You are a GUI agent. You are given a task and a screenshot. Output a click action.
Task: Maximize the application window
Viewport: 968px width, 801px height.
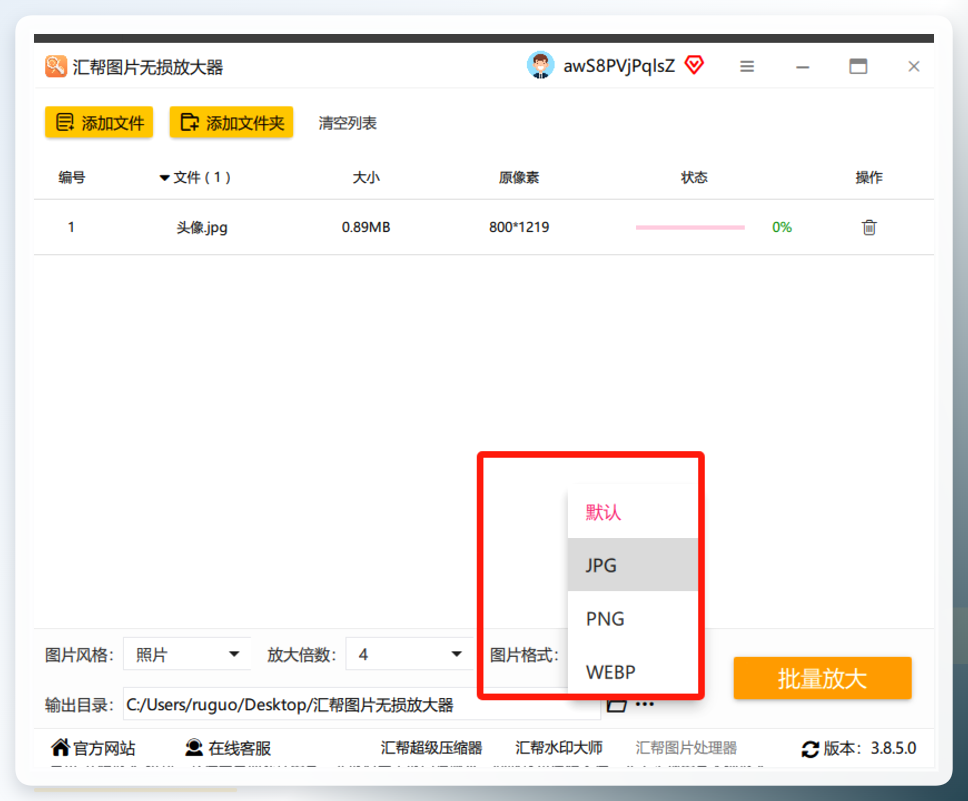(858, 66)
